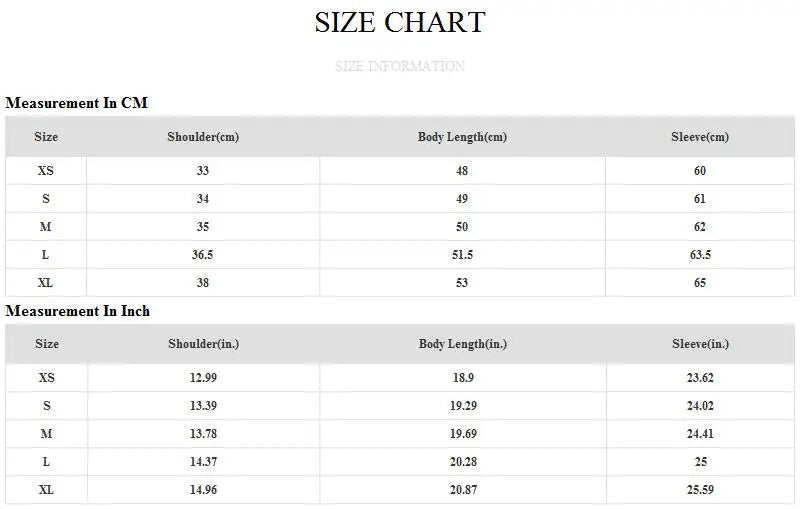Select the 36.5 shoulder value cell
This screenshot has width=800, height=509.
203,255
